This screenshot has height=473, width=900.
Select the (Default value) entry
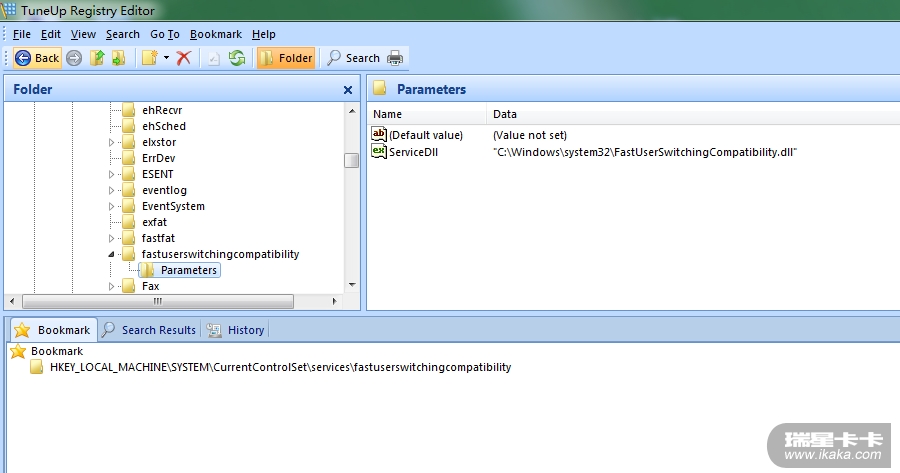pyautogui.click(x=426, y=135)
